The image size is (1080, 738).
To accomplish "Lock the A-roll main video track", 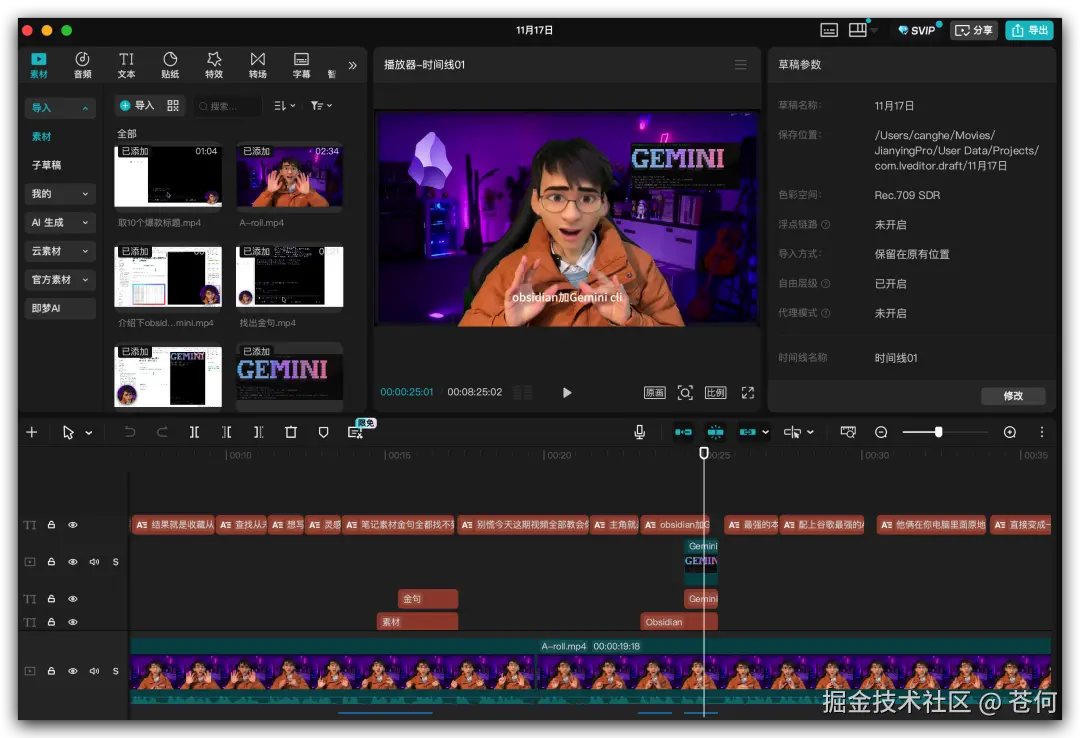I will (51, 671).
